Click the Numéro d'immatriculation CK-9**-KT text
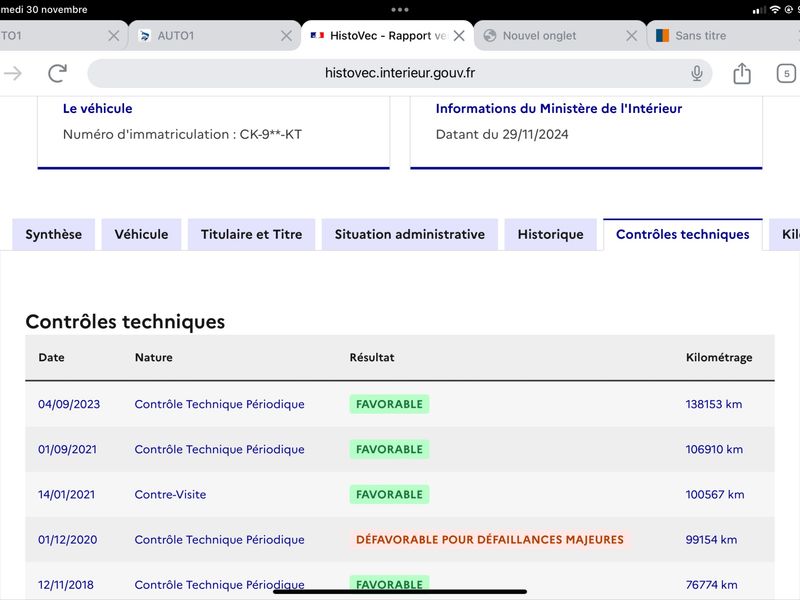 [x=182, y=134]
